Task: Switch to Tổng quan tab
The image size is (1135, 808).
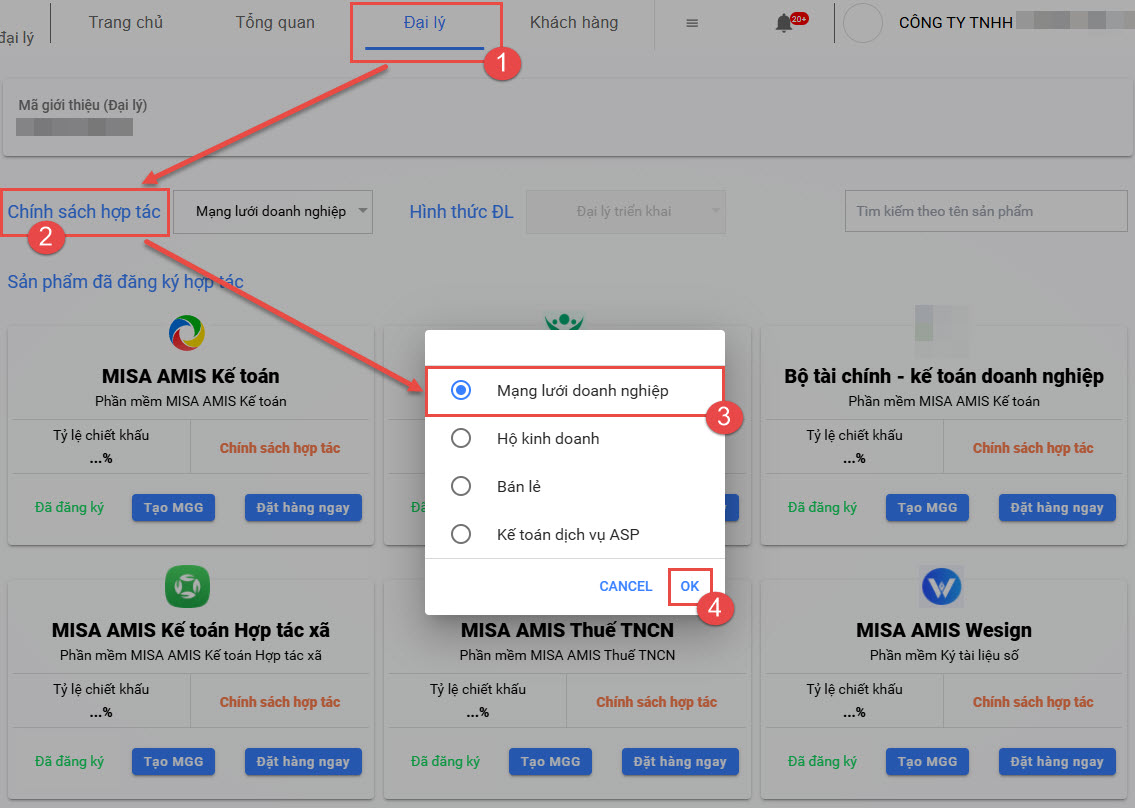Action: [275, 22]
